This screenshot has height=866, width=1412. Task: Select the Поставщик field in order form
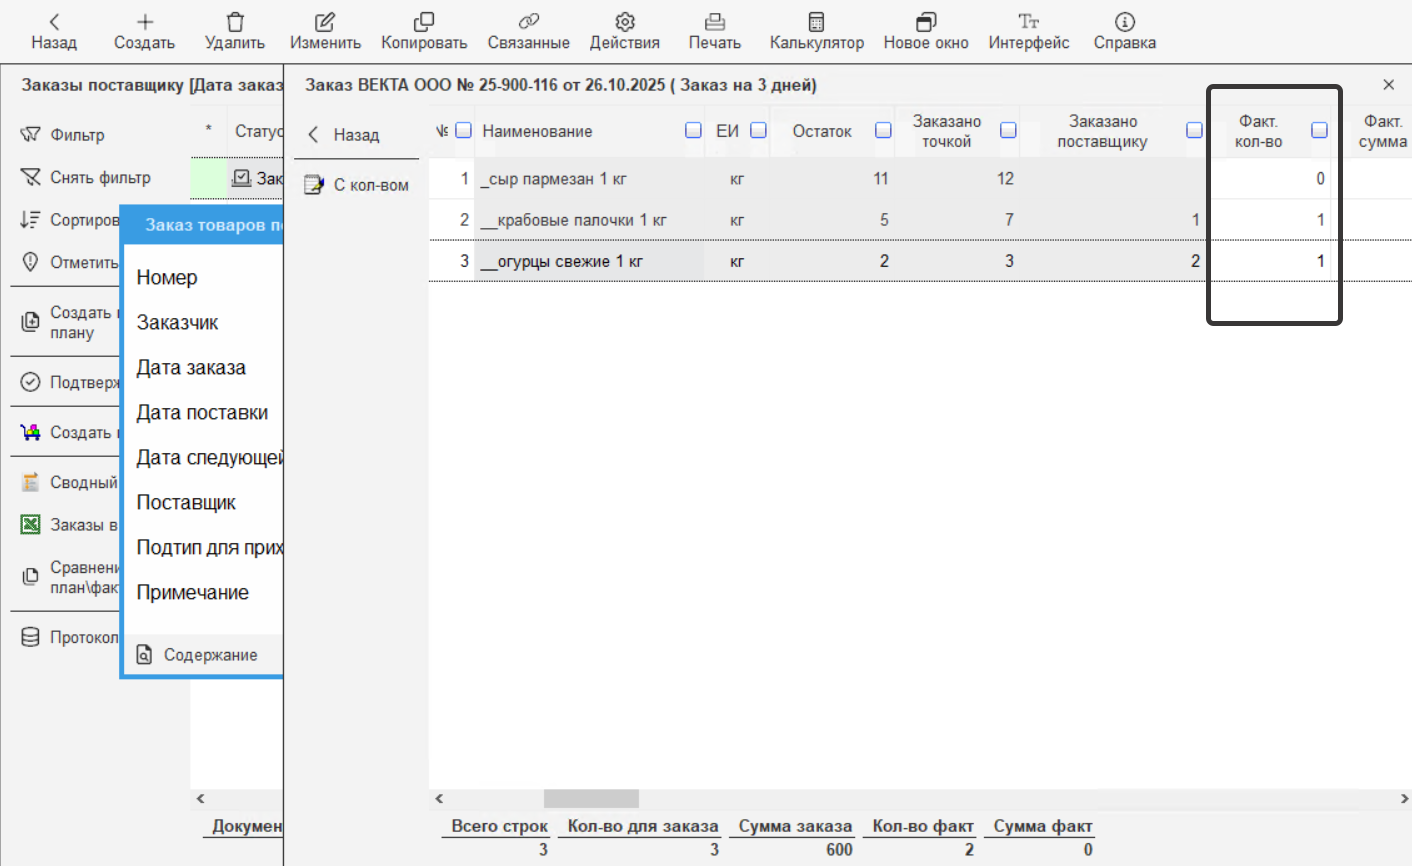(186, 503)
